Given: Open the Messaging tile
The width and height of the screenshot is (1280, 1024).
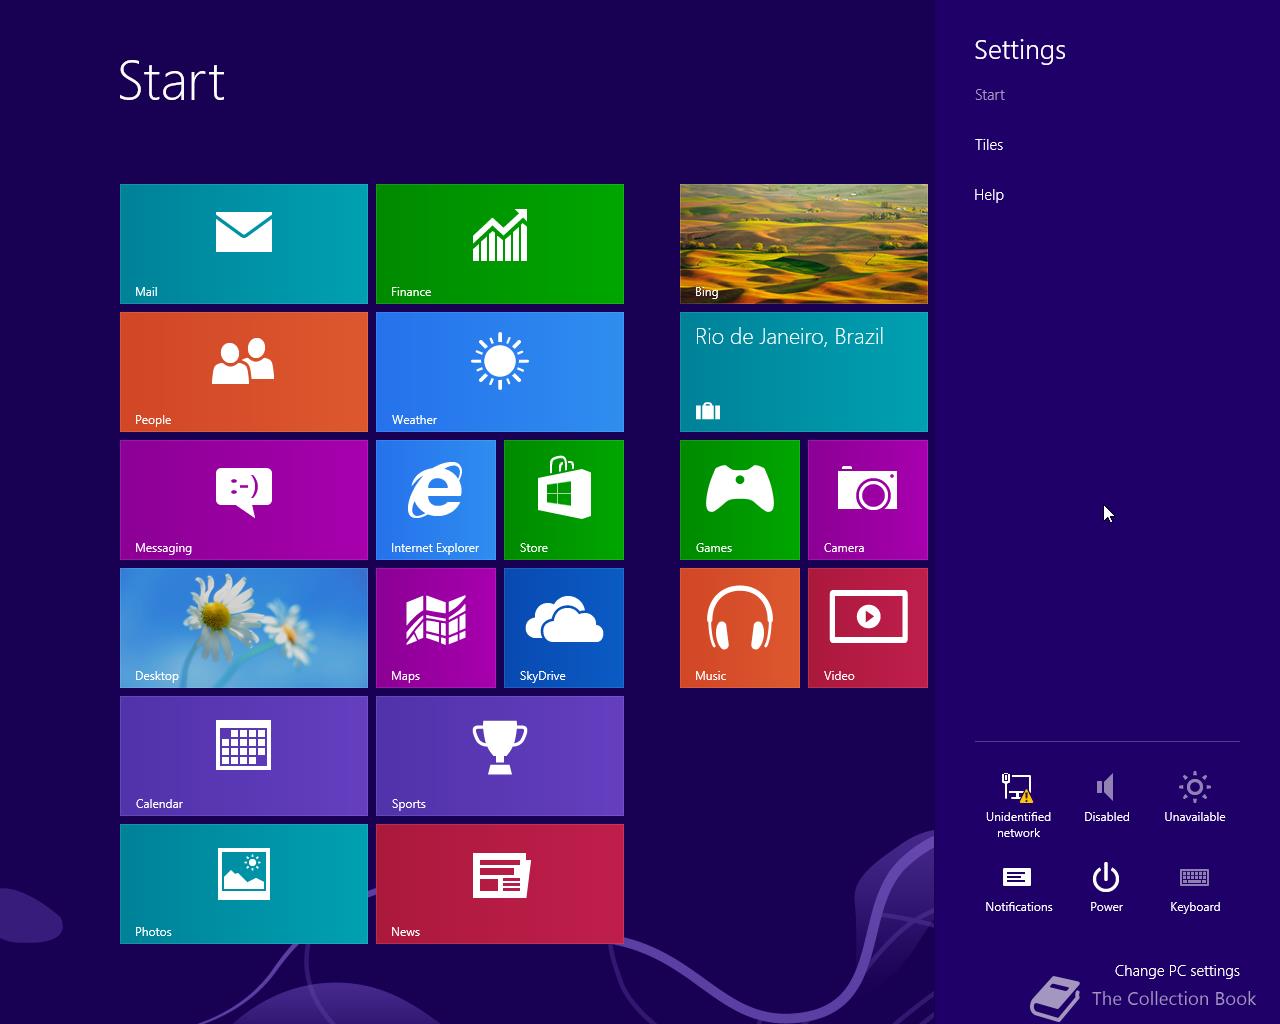Looking at the screenshot, I should [x=244, y=500].
